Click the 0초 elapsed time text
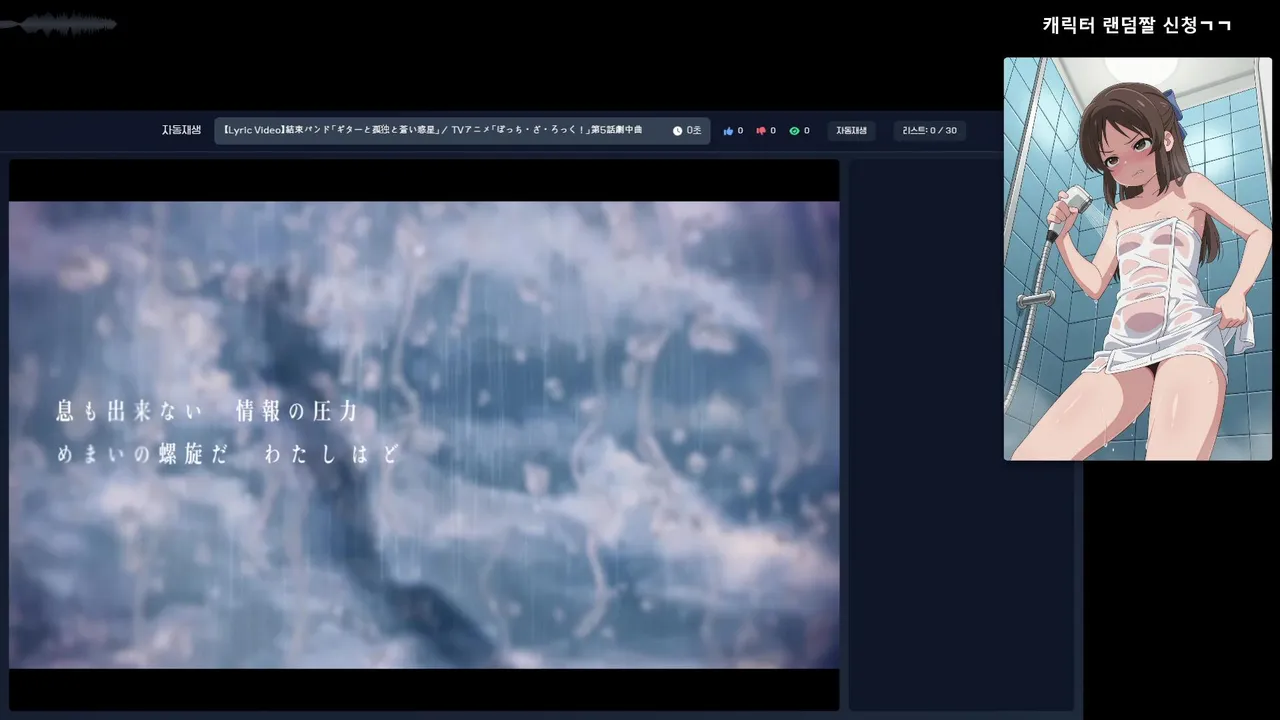The height and width of the screenshot is (720, 1280). [694, 131]
